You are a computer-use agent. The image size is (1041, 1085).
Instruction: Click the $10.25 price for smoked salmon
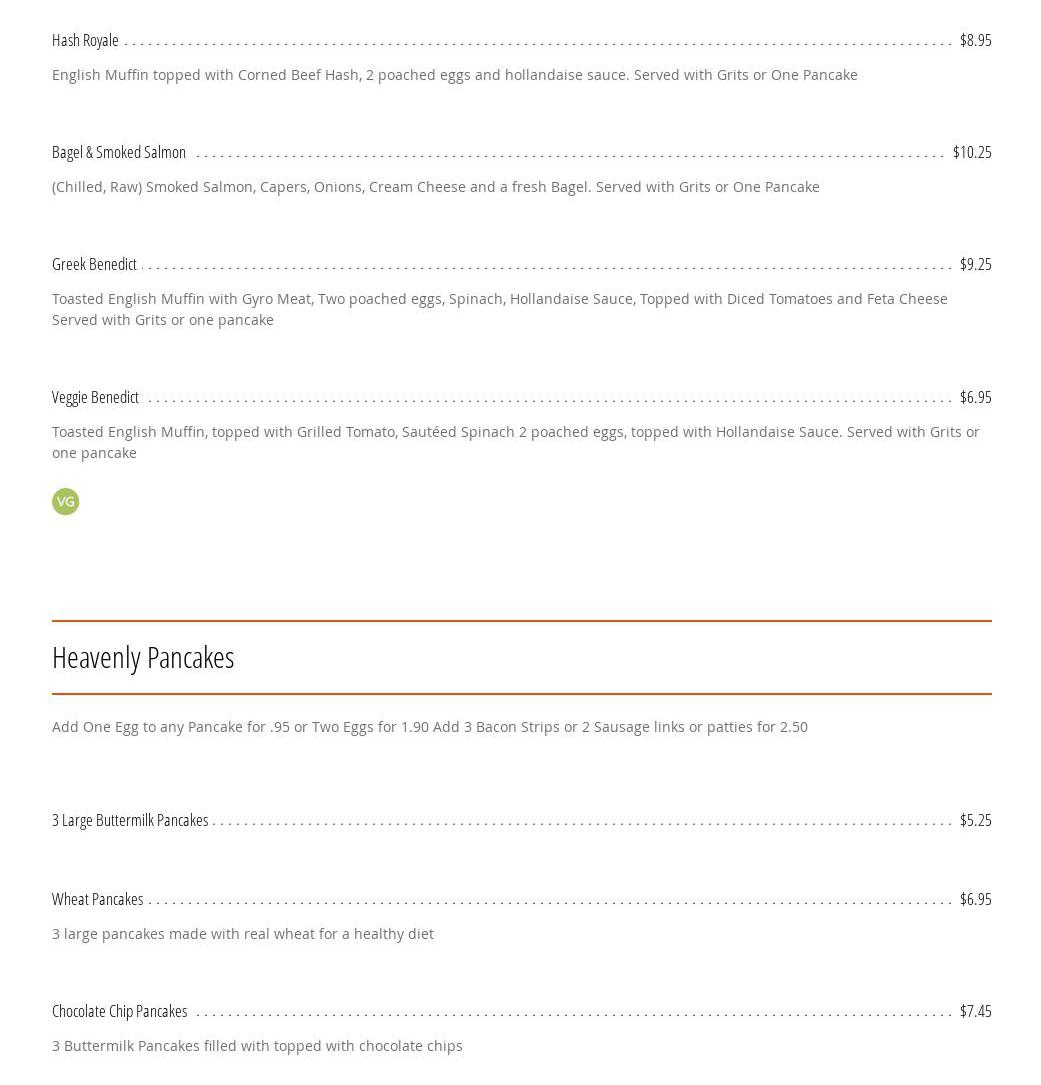coord(972,152)
